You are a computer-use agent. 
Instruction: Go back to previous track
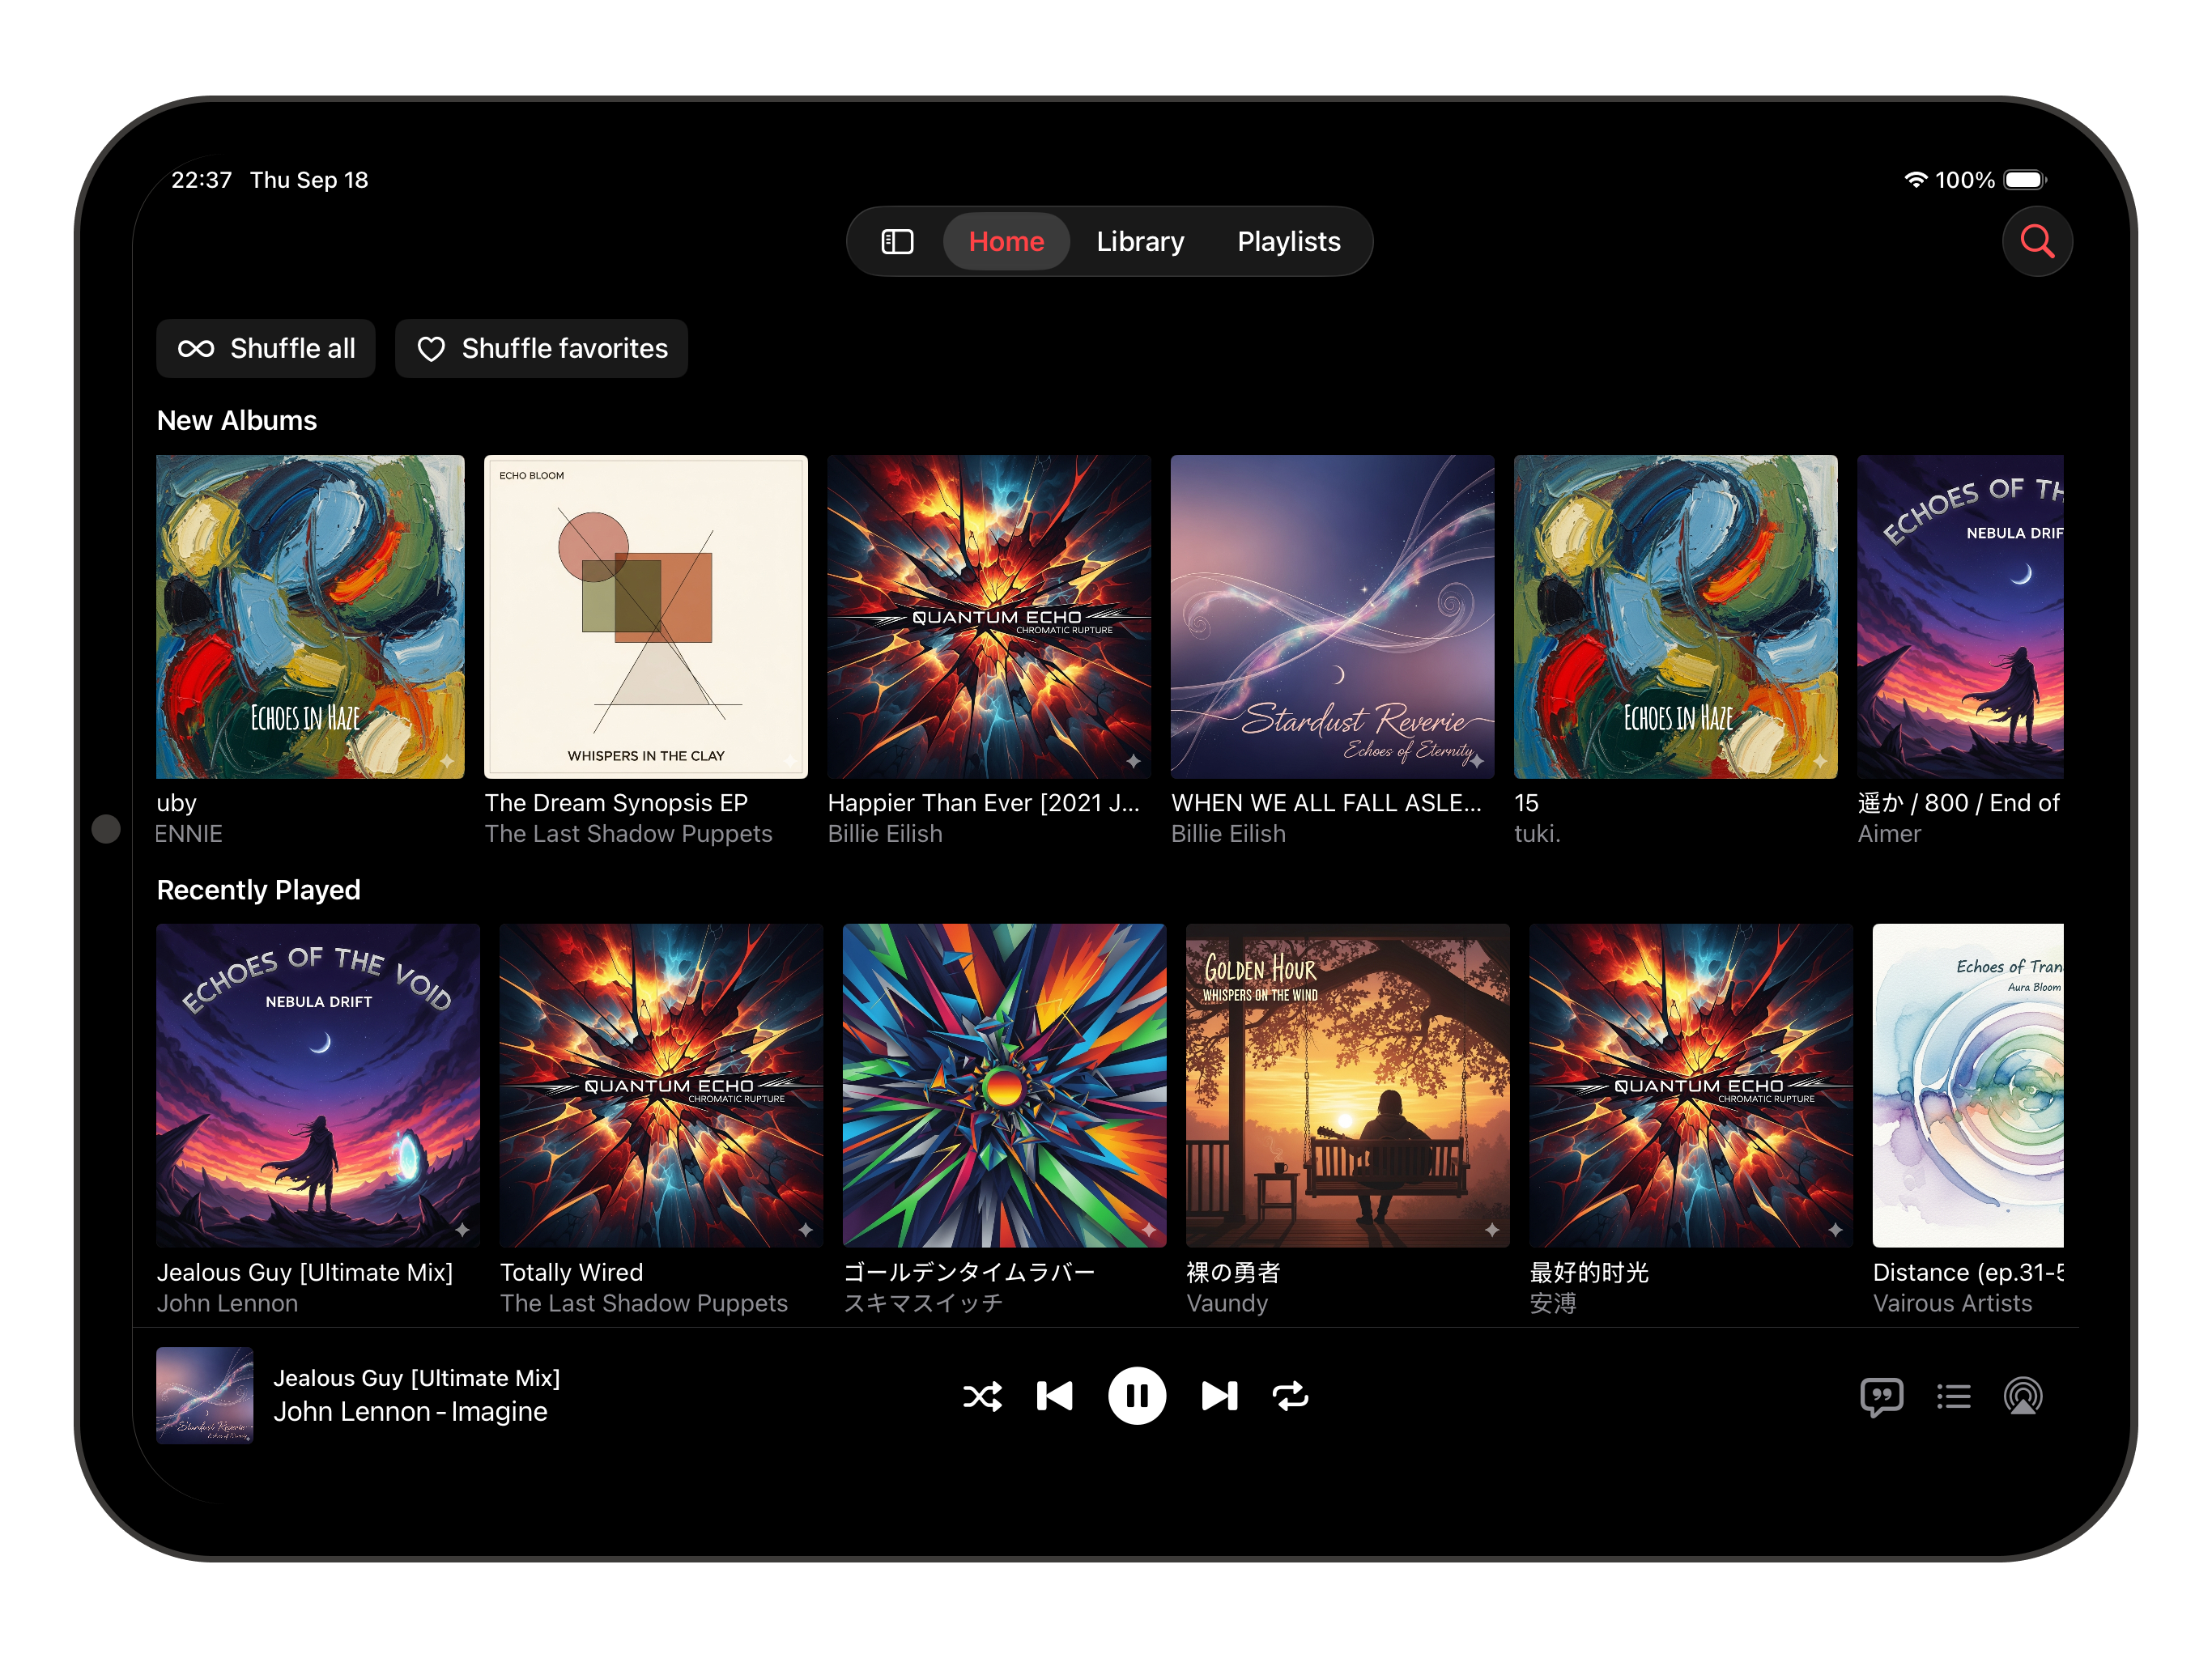point(1055,1396)
